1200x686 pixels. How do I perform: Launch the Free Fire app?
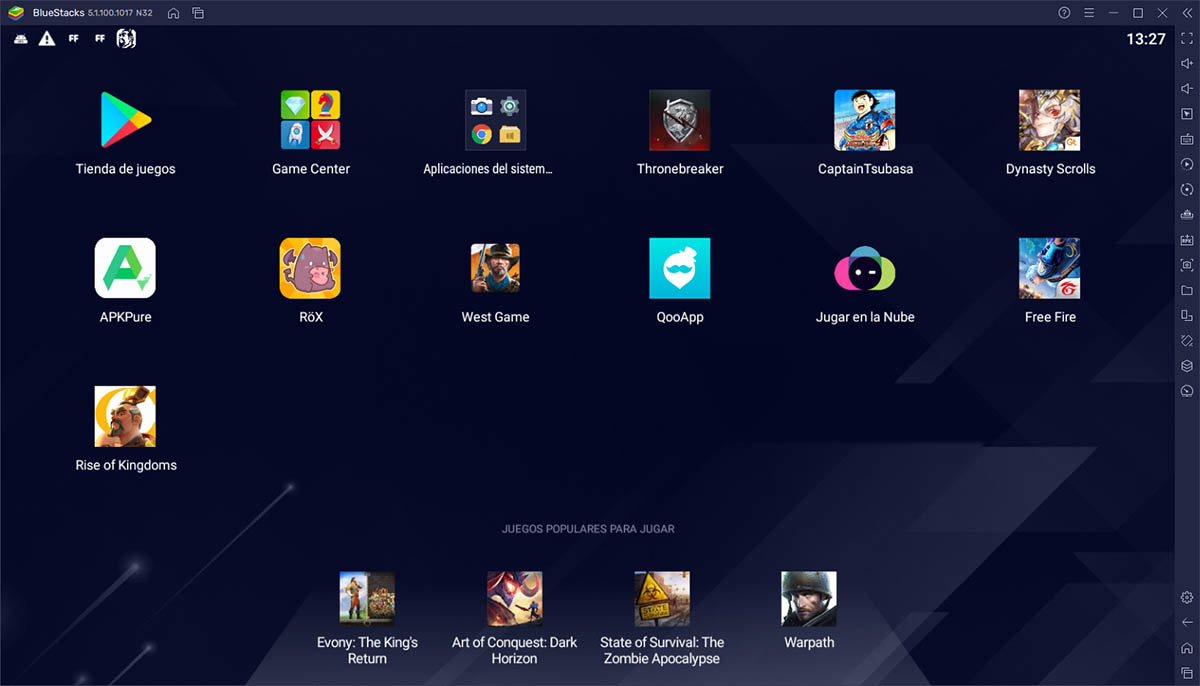point(1049,268)
